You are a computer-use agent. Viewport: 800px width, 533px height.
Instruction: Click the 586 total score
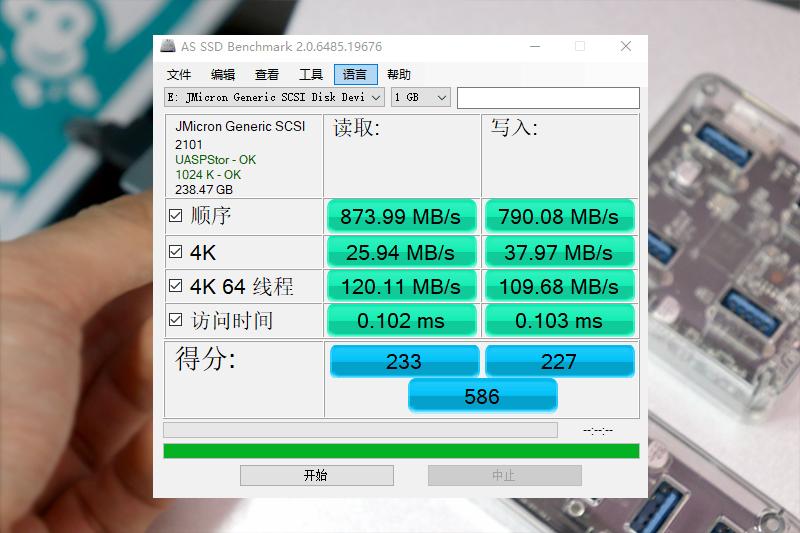coord(483,396)
